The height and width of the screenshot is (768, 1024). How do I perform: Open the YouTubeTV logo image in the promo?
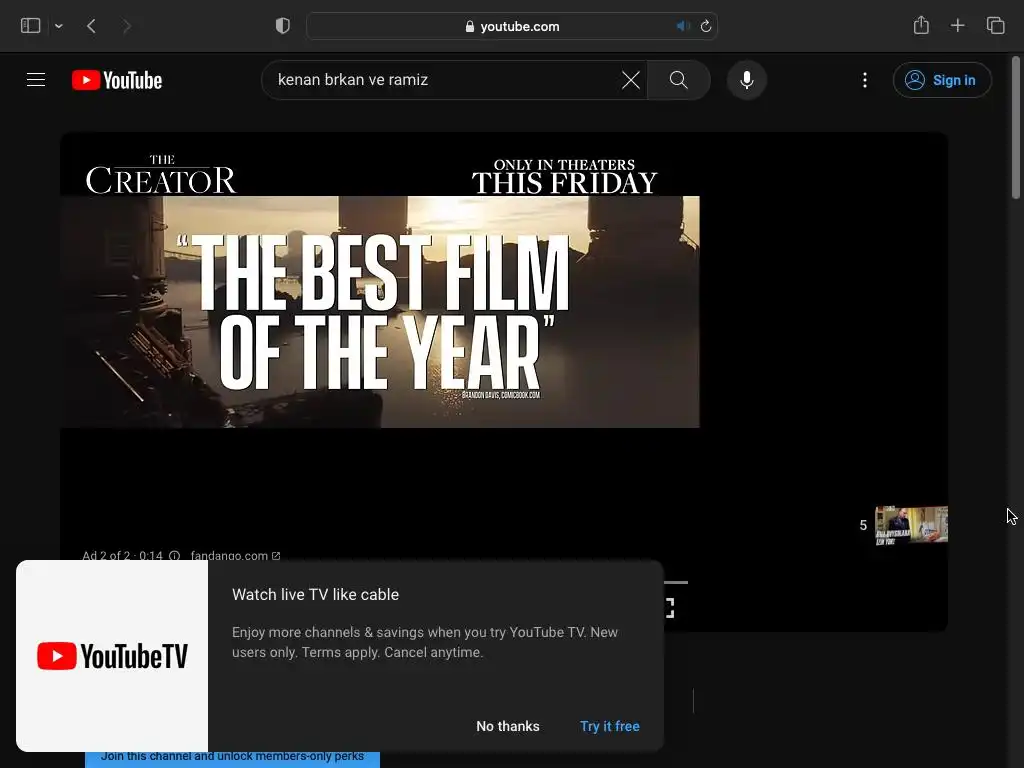(112, 656)
